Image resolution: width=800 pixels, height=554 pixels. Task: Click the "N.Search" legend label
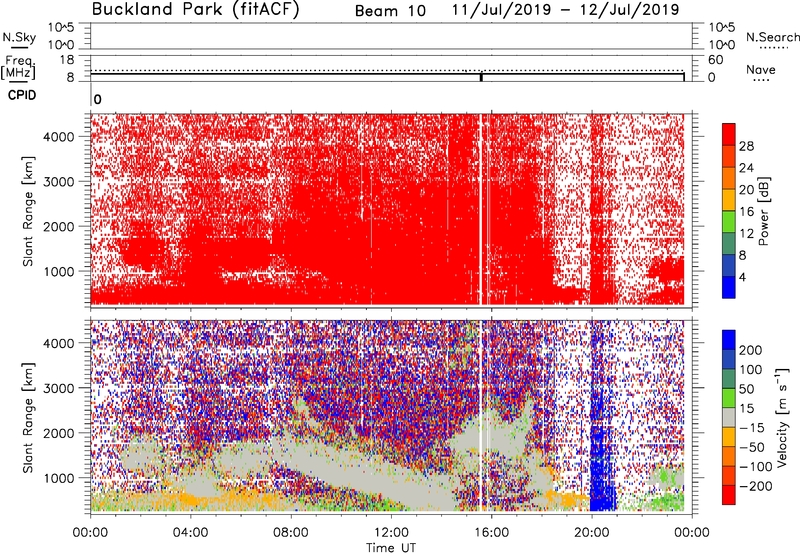click(772, 37)
